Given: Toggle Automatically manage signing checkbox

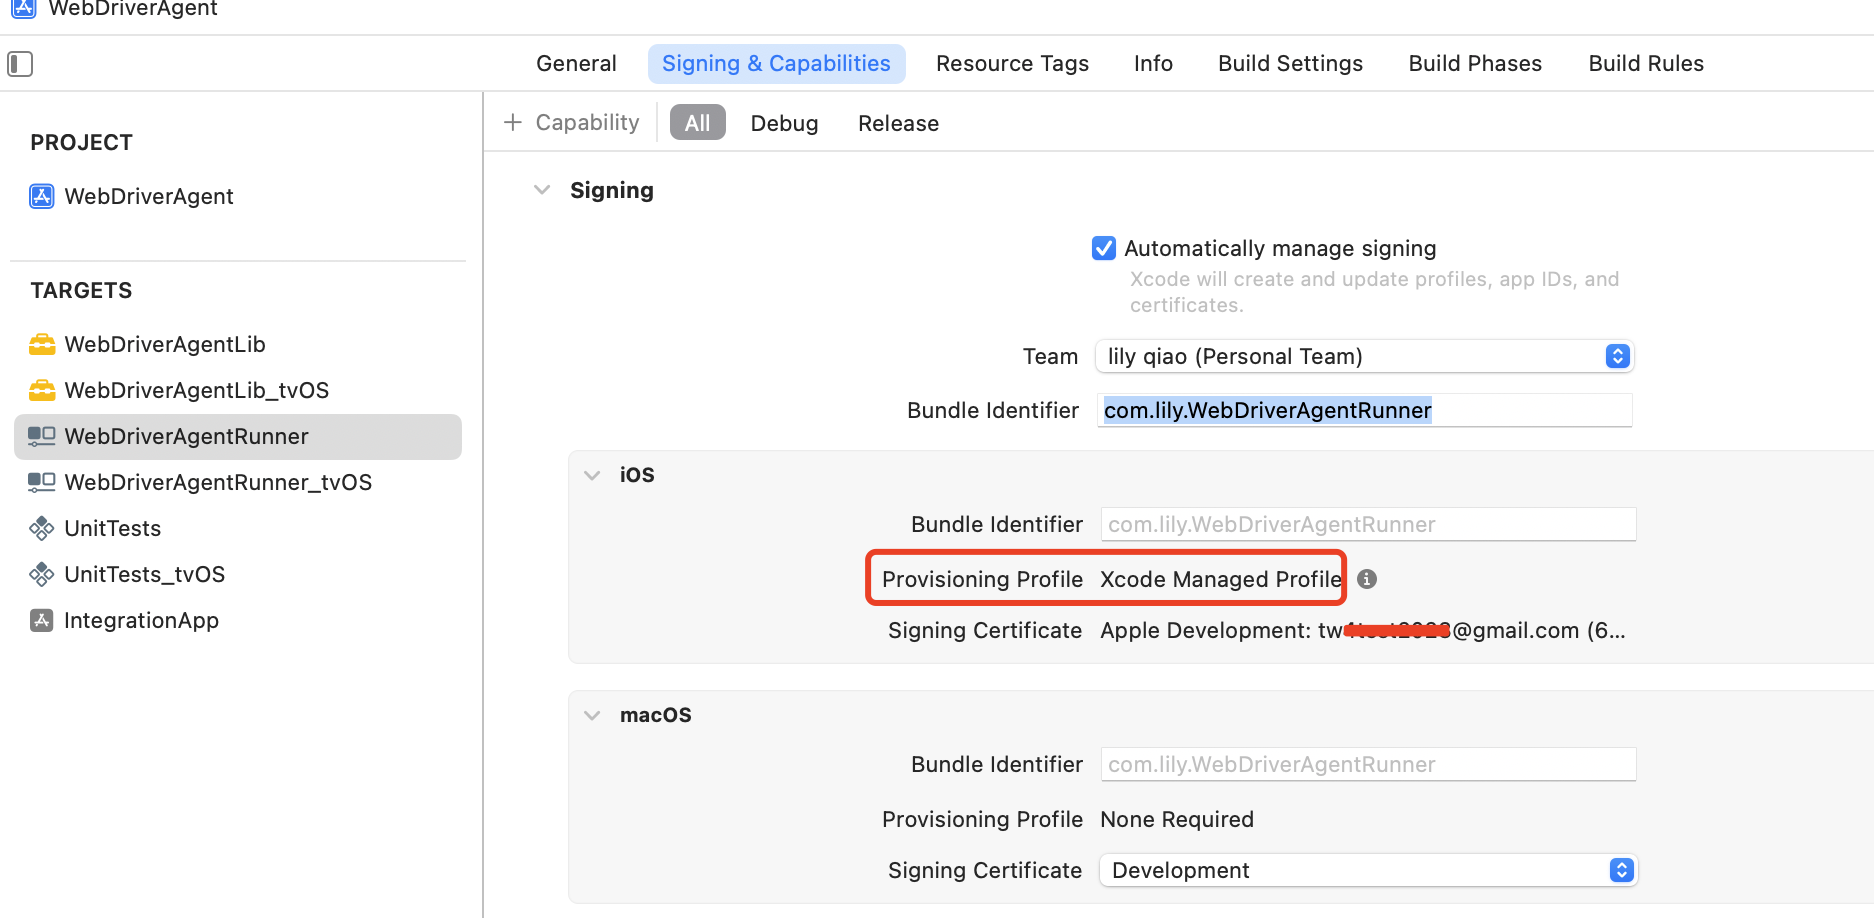Looking at the screenshot, I should pyautogui.click(x=1104, y=248).
